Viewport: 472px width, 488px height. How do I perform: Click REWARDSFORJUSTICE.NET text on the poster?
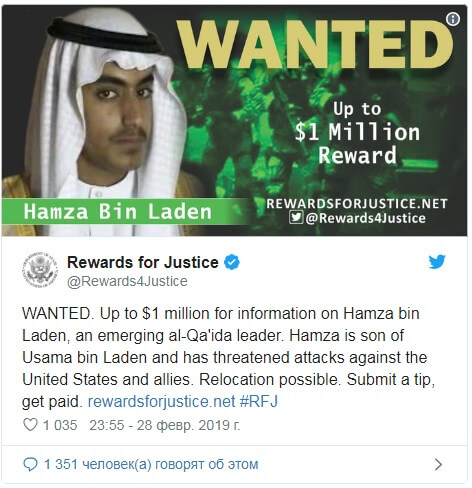[357, 203]
